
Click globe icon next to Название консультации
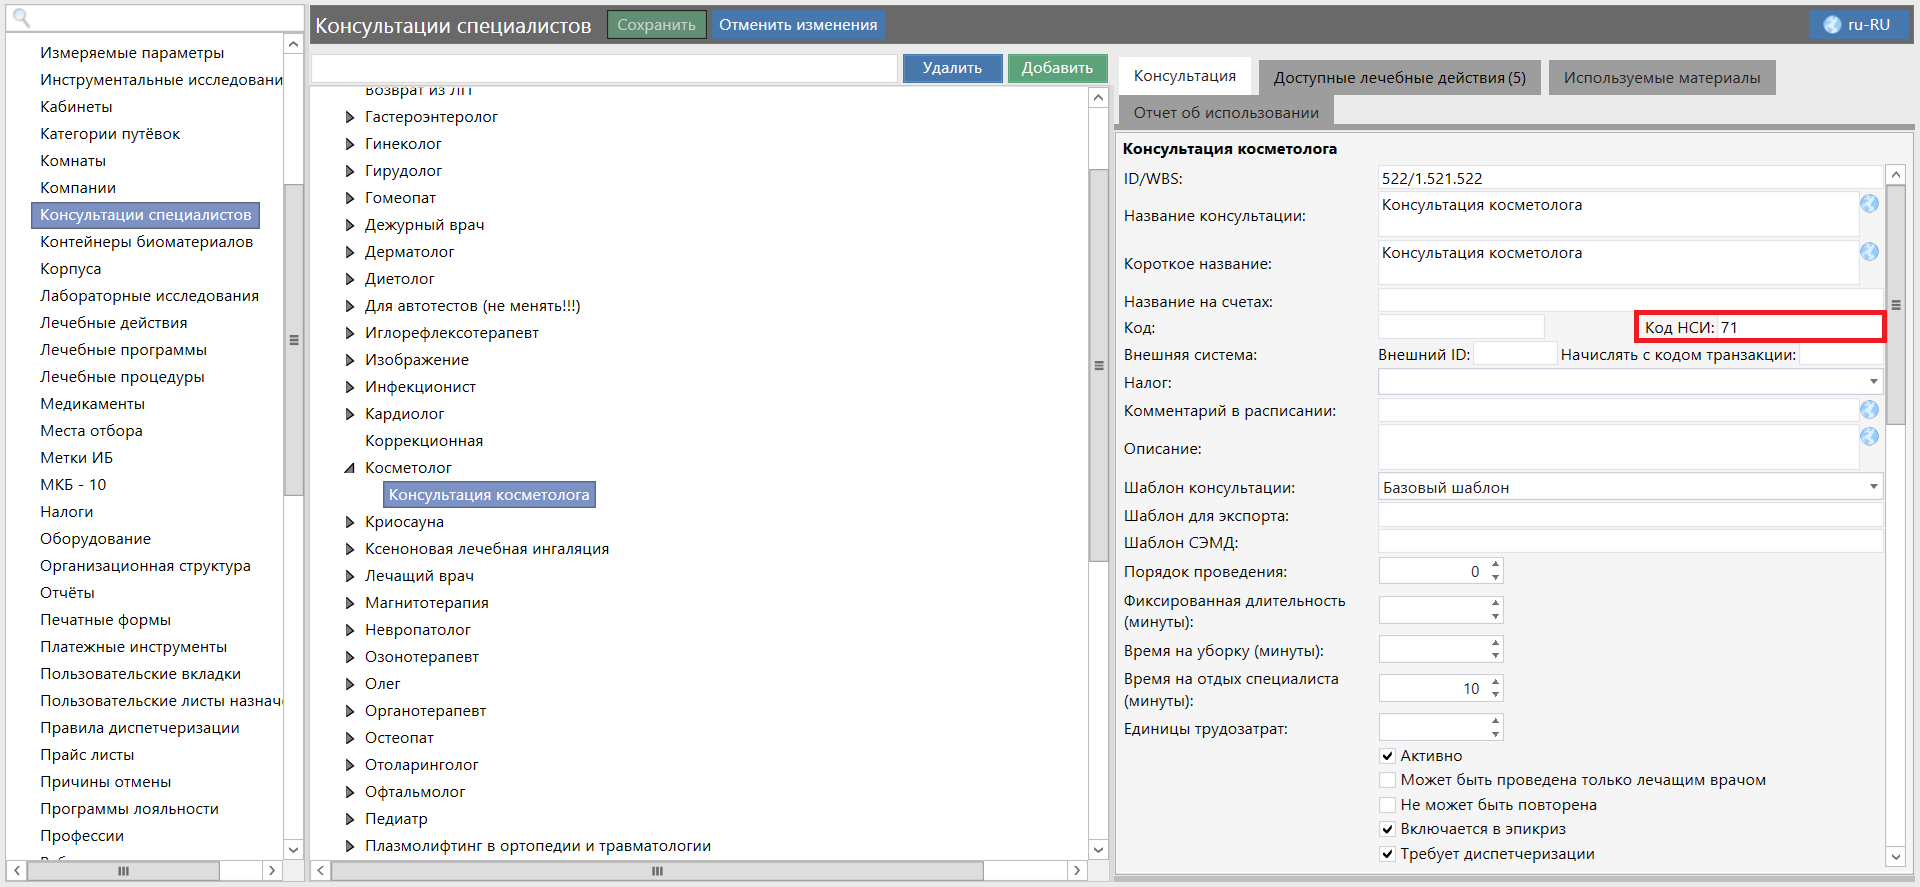1869,204
